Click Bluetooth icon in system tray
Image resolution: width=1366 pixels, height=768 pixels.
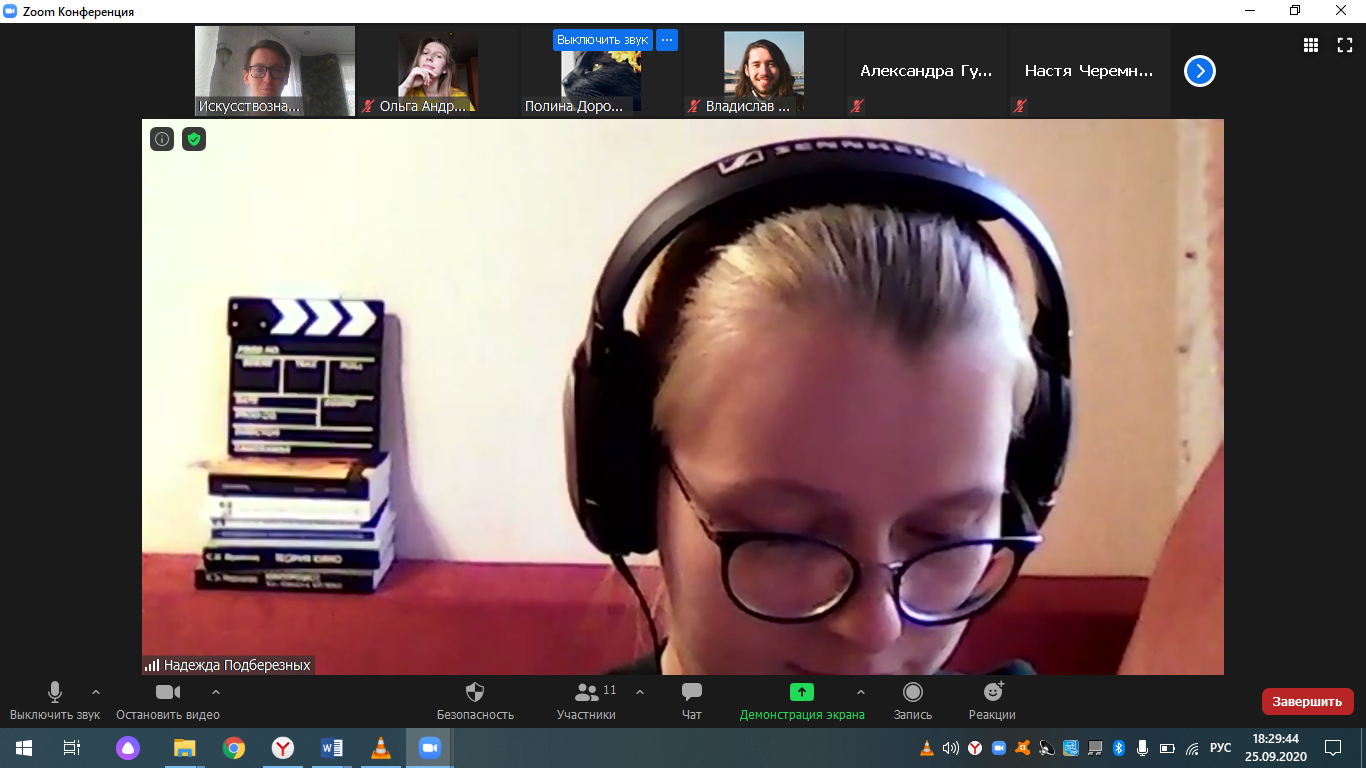tap(1119, 747)
